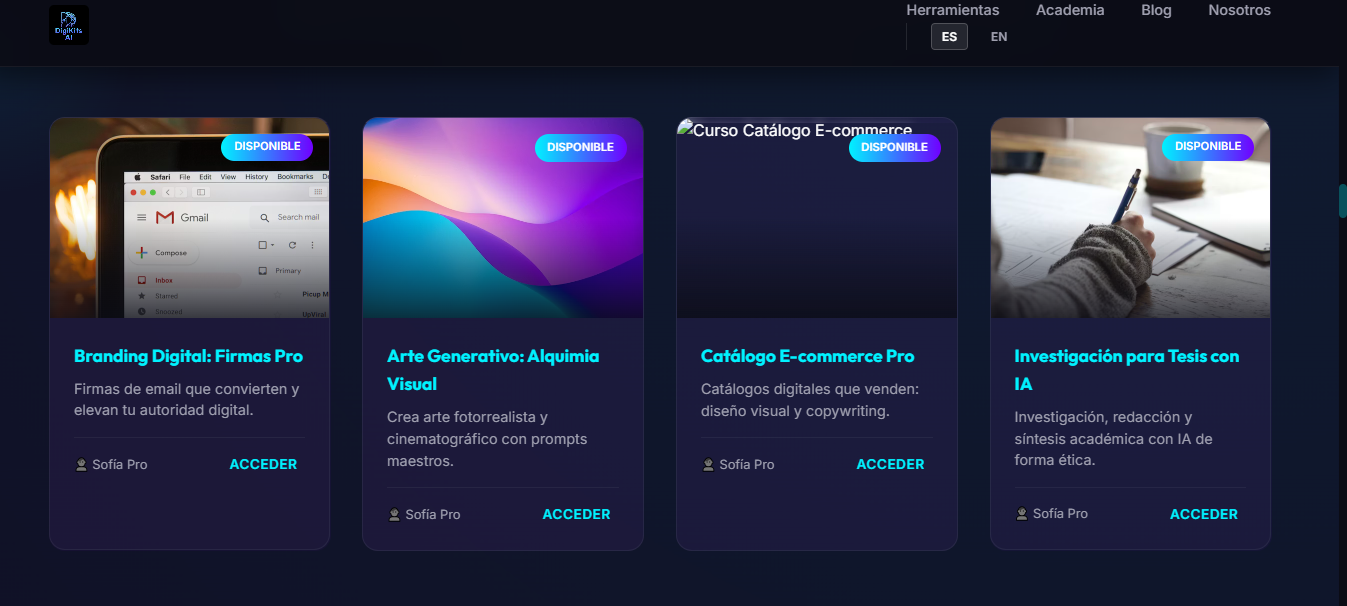Open the Academia menu

point(1070,10)
